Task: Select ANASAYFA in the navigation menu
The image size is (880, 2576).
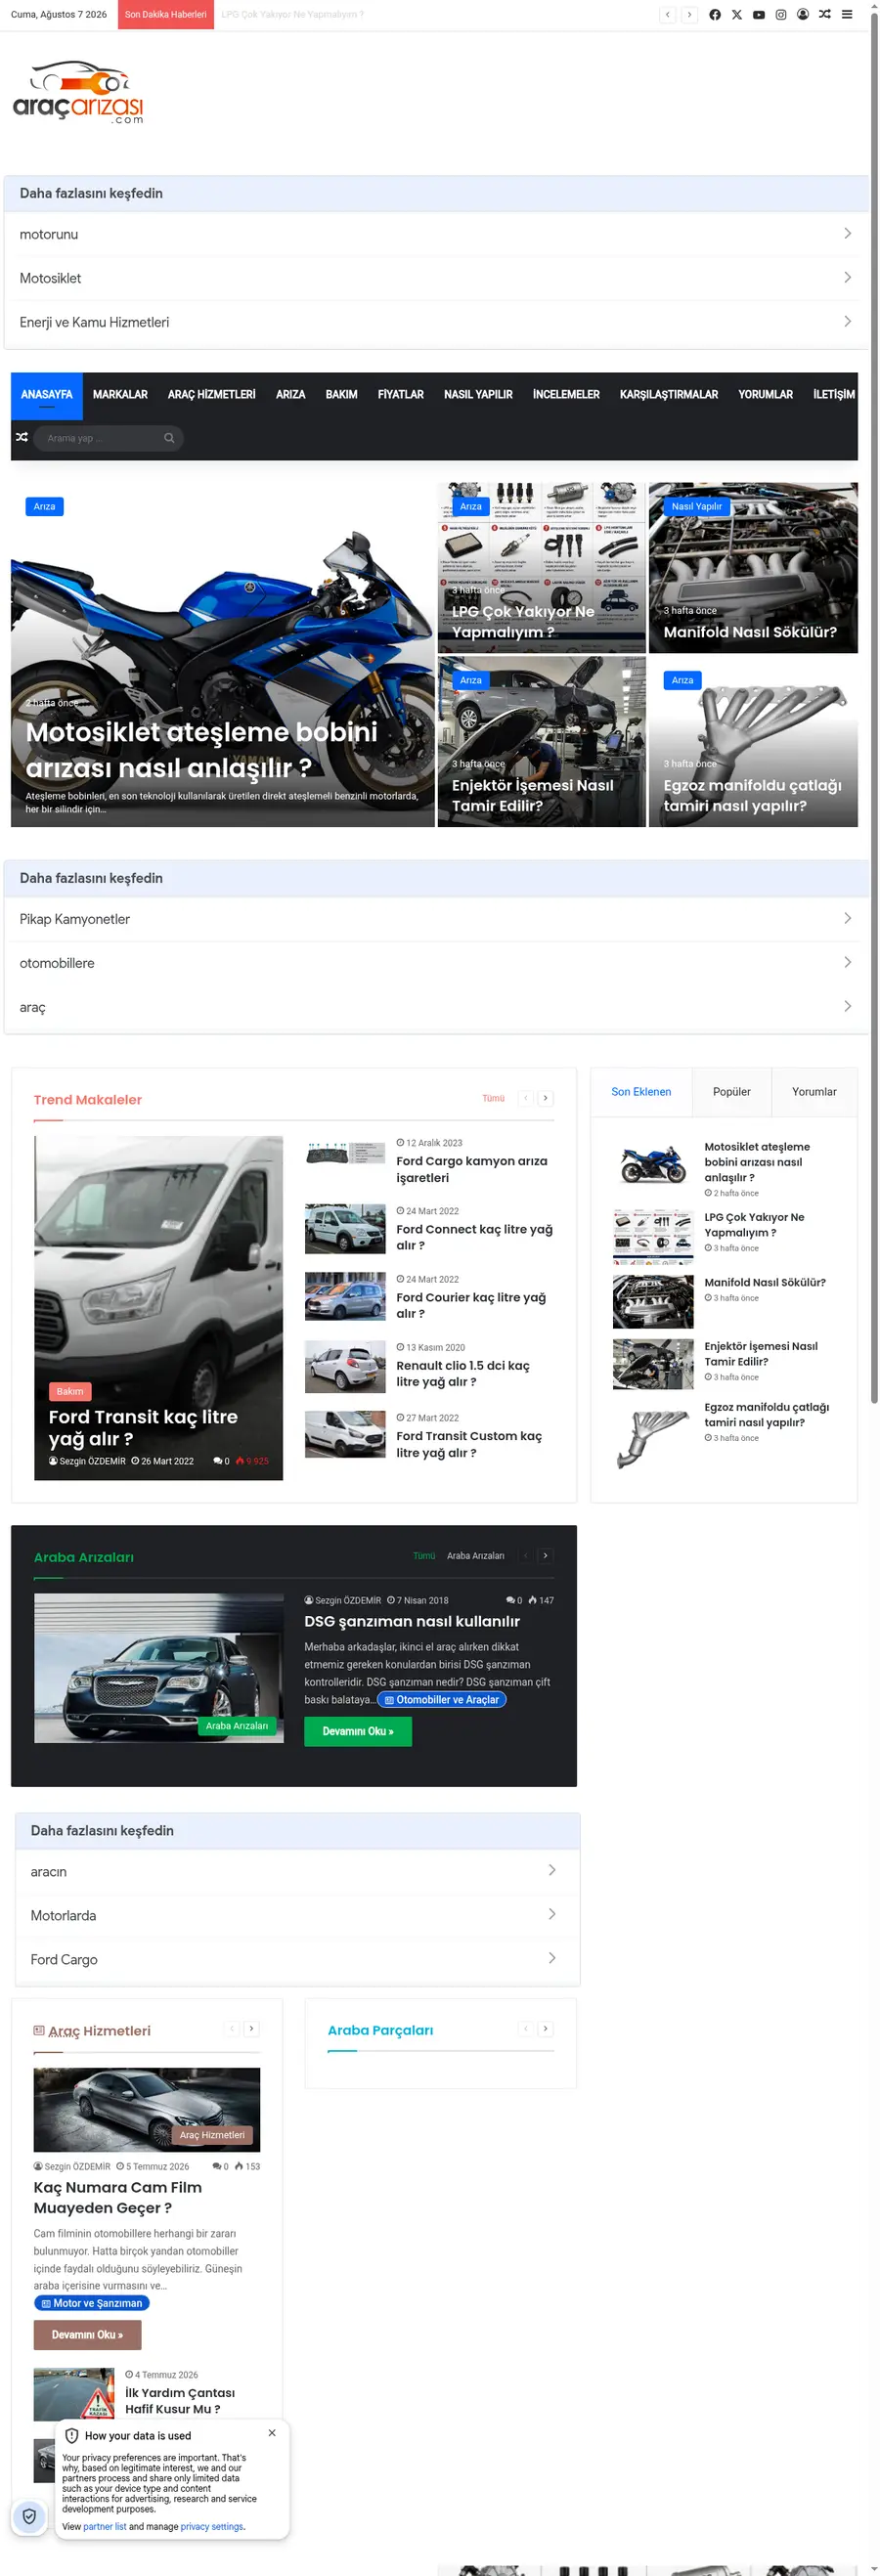Action: [47, 395]
